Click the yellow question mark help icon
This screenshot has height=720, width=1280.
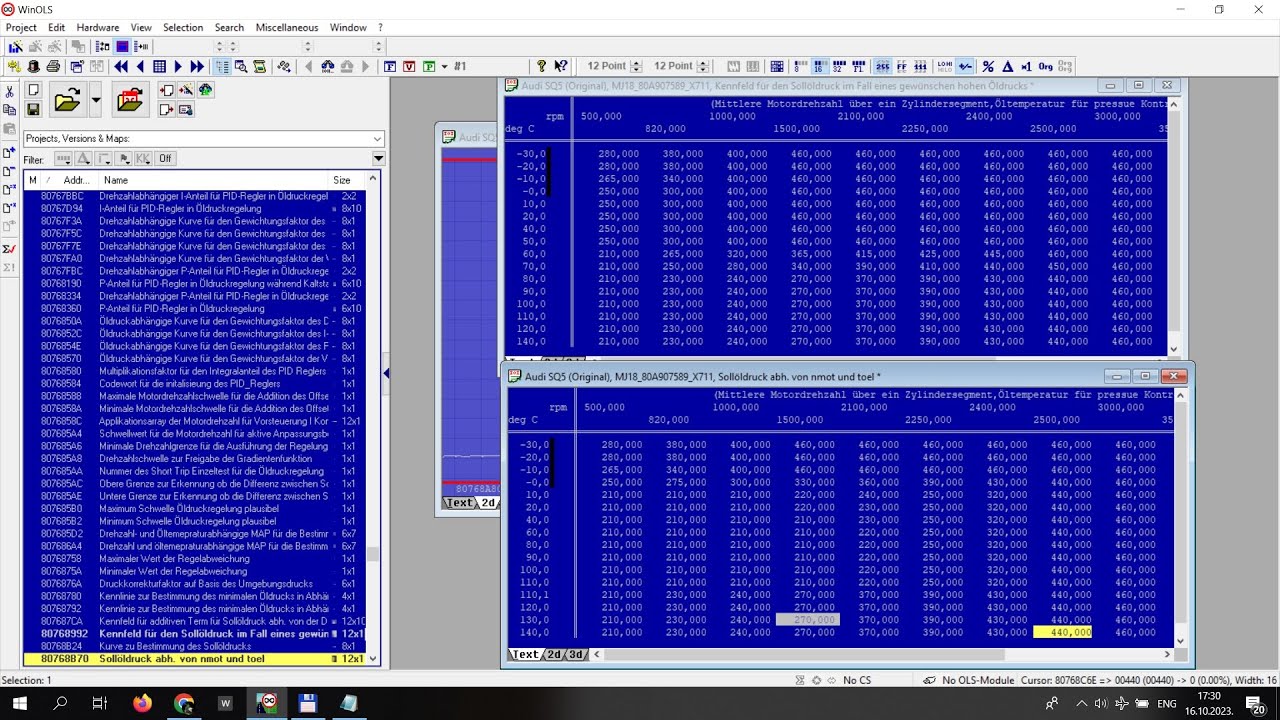click(x=541, y=66)
